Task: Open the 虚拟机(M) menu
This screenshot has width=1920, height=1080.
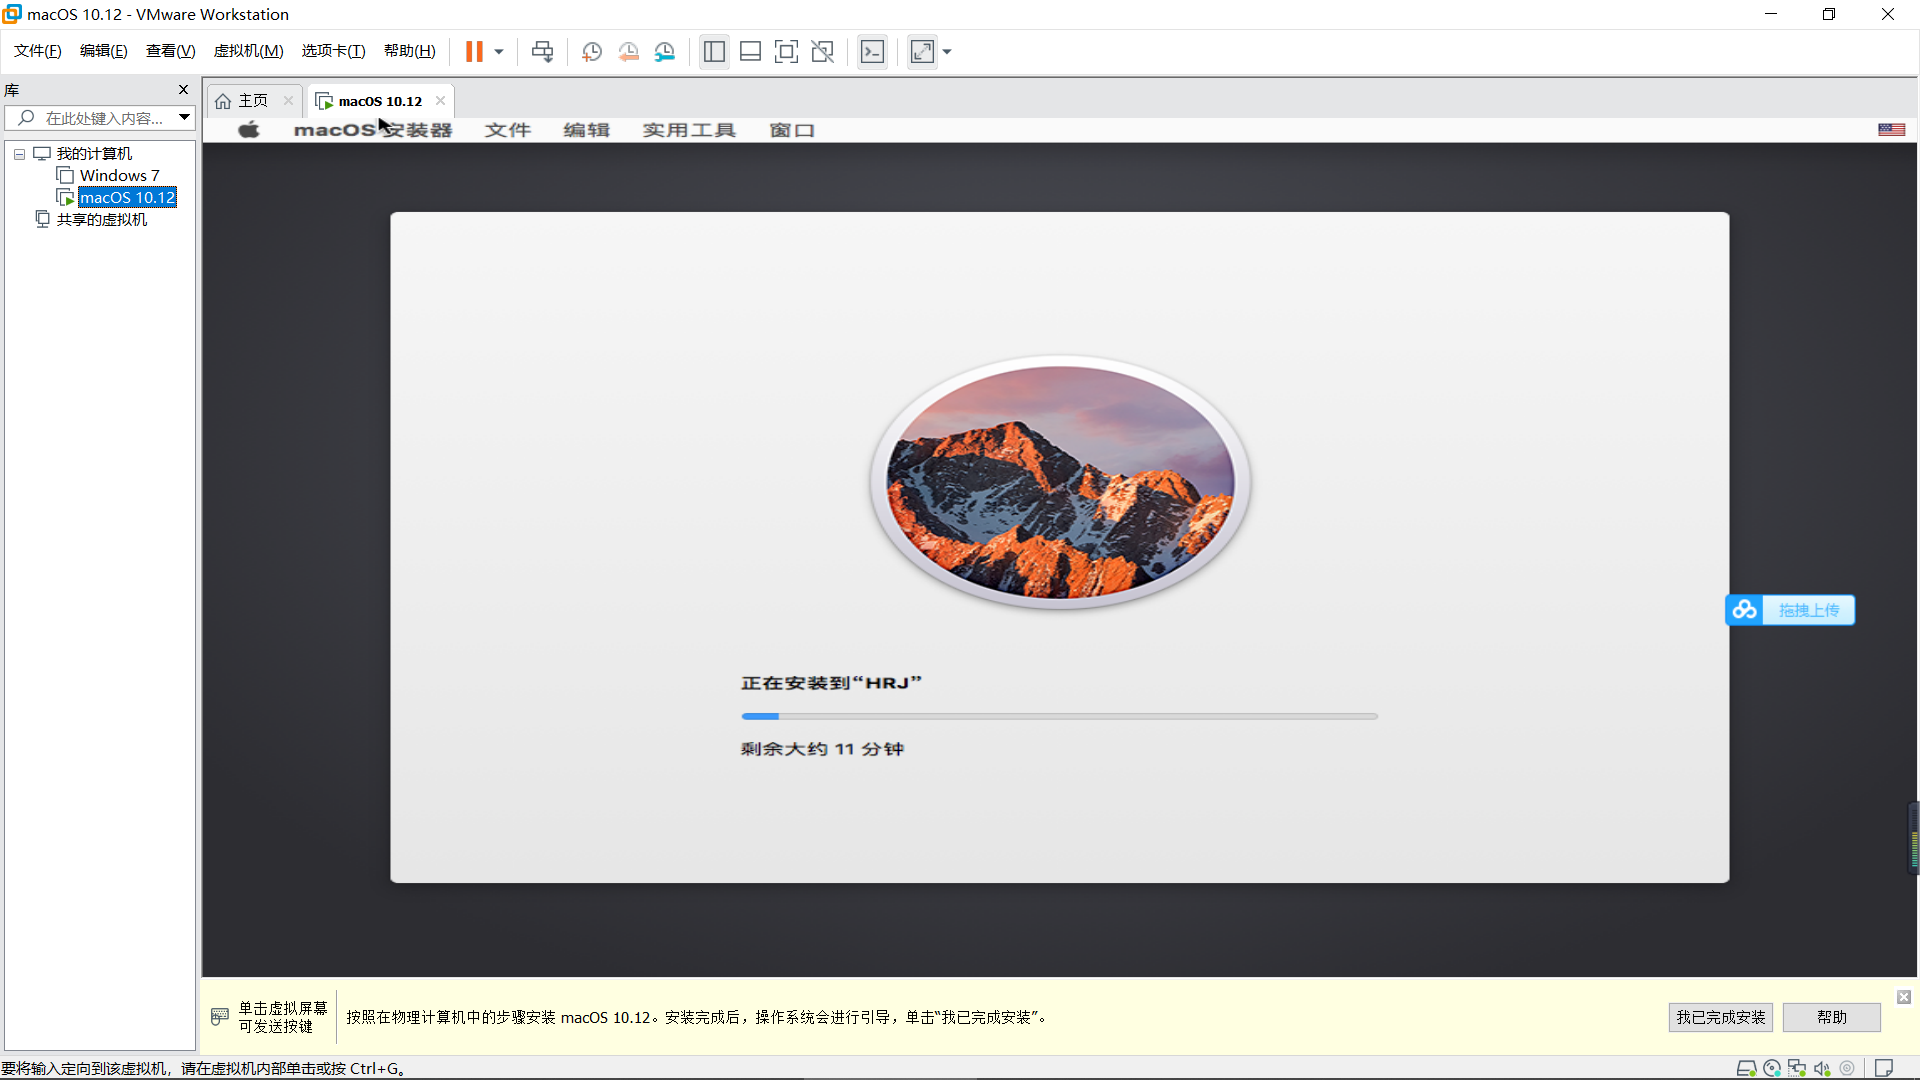Action: point(248,51)
